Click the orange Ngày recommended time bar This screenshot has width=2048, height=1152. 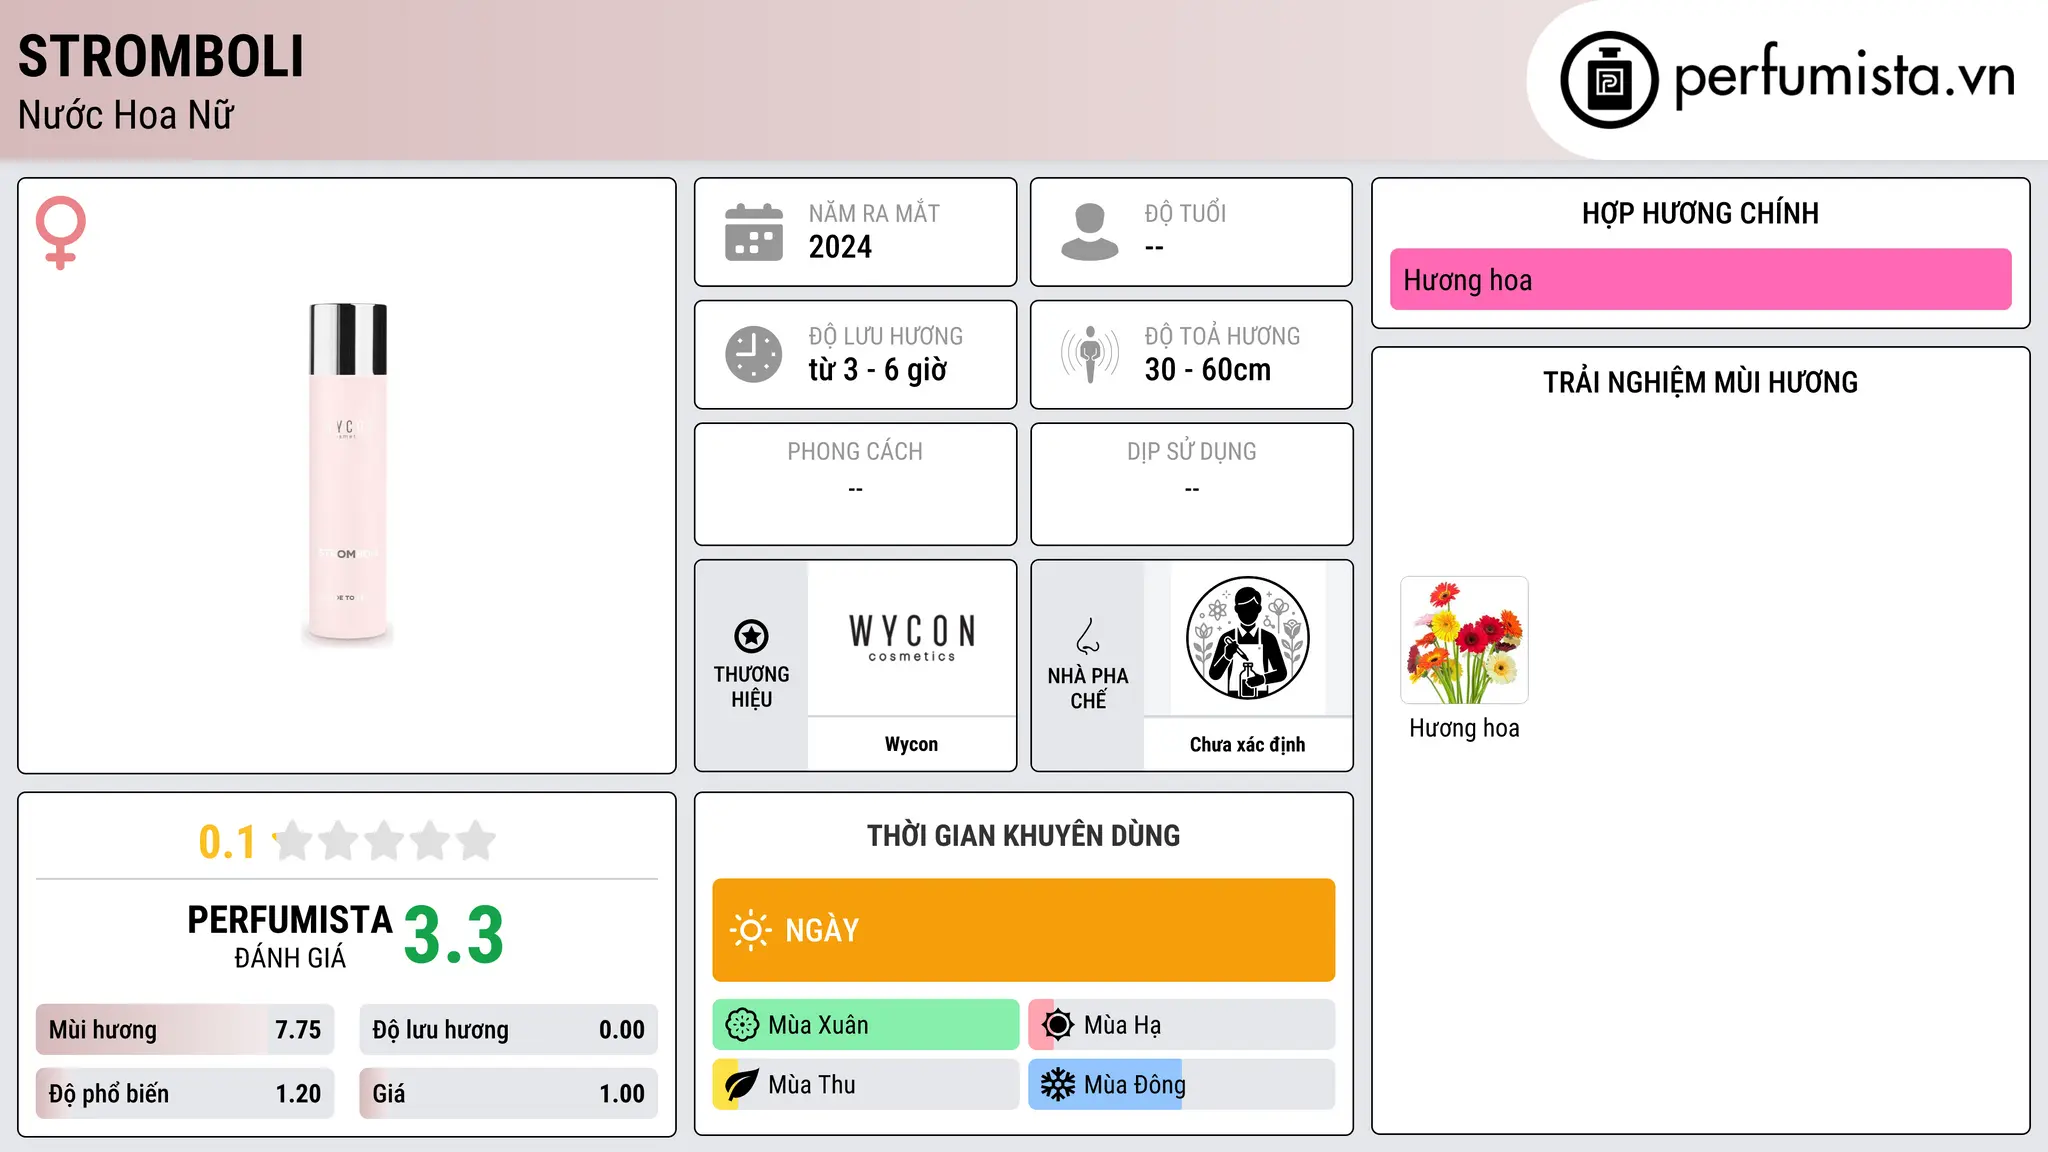pos(1023,930)
